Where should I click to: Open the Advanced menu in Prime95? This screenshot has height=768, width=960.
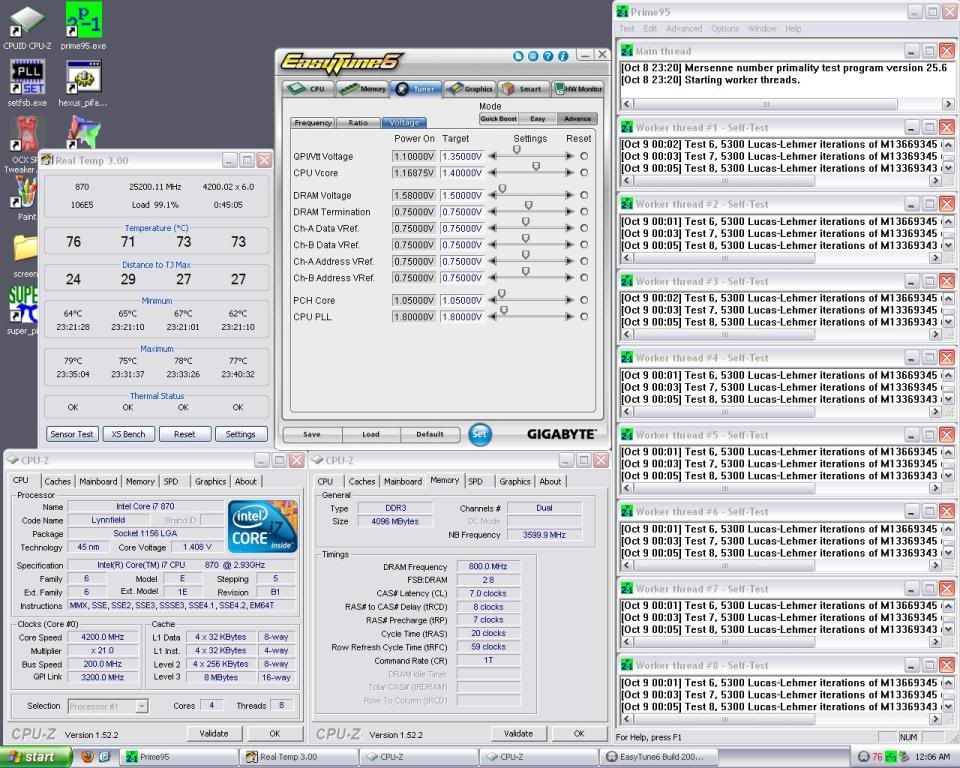point(684,29)
